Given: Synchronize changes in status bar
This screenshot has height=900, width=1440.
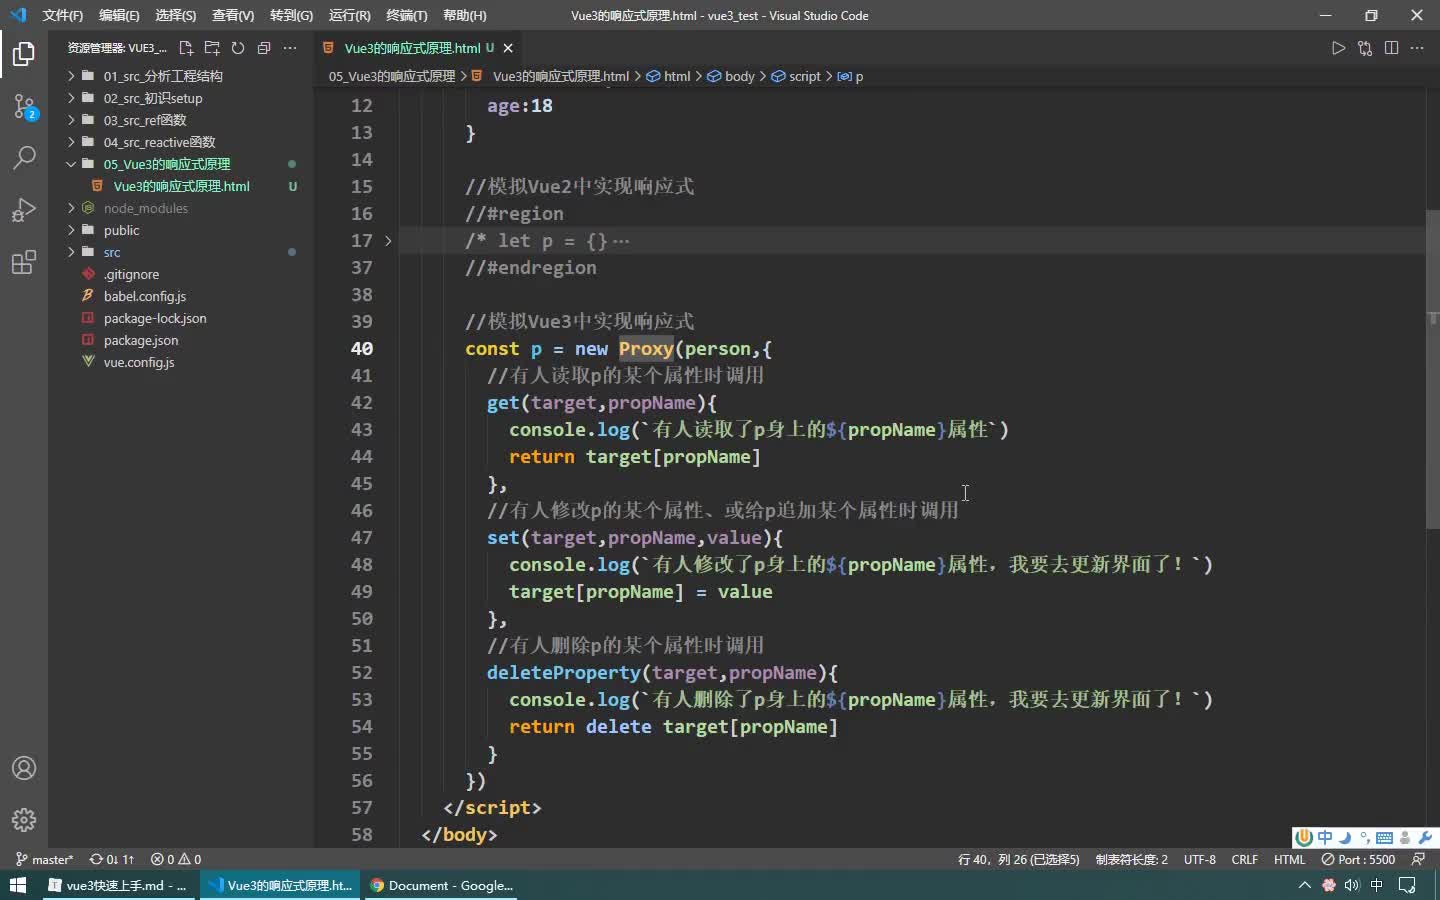Looking at the screenshot, I should 112,859.
